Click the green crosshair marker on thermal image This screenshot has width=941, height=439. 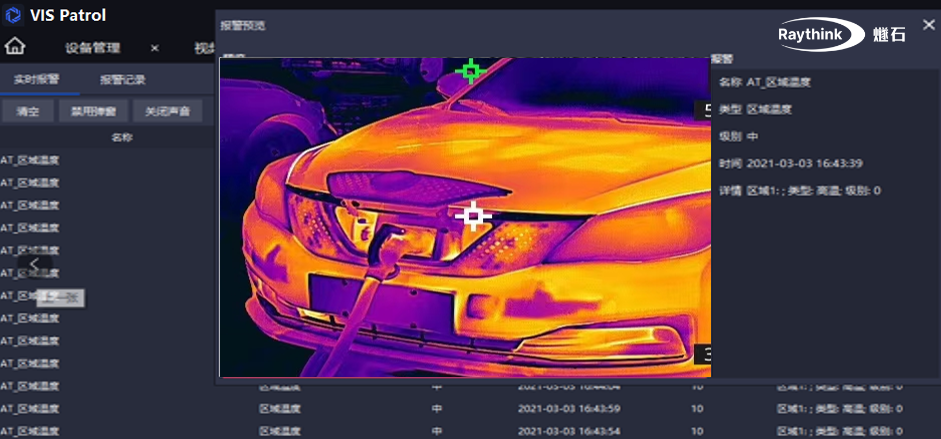point(469,71)
